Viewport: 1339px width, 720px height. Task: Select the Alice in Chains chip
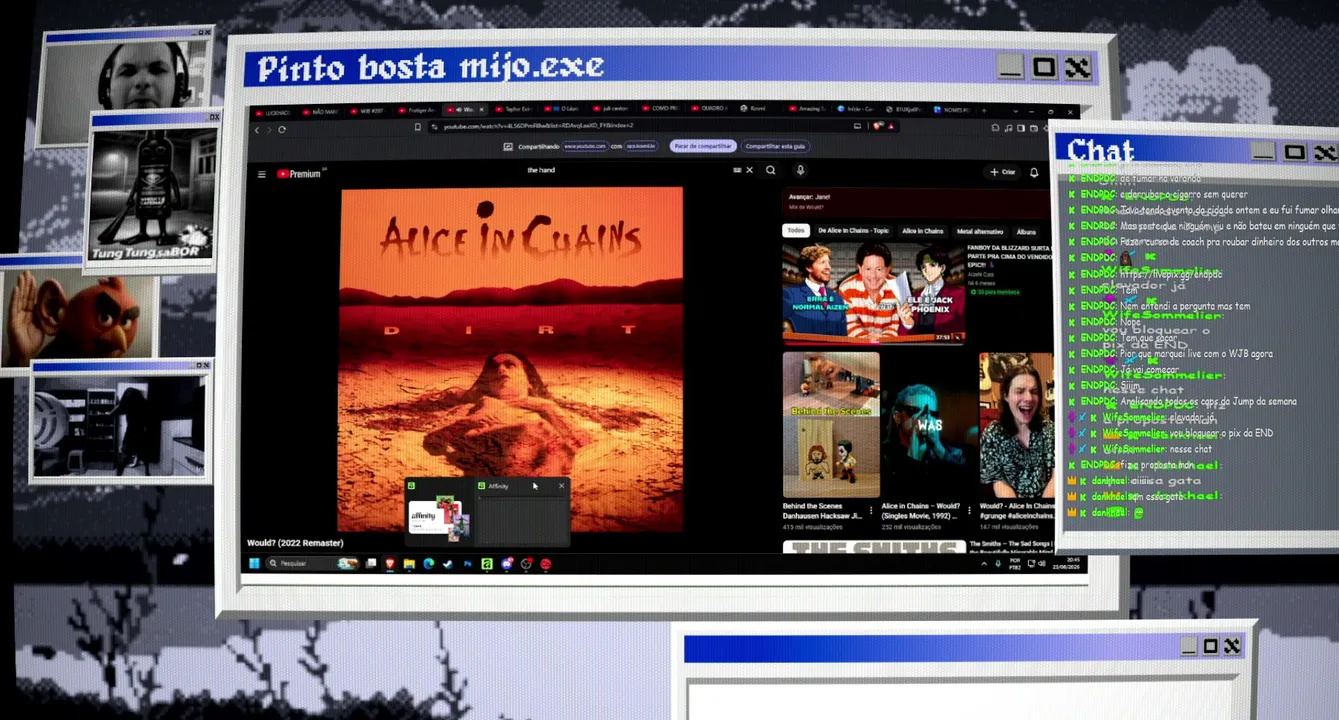coord(922,231)
